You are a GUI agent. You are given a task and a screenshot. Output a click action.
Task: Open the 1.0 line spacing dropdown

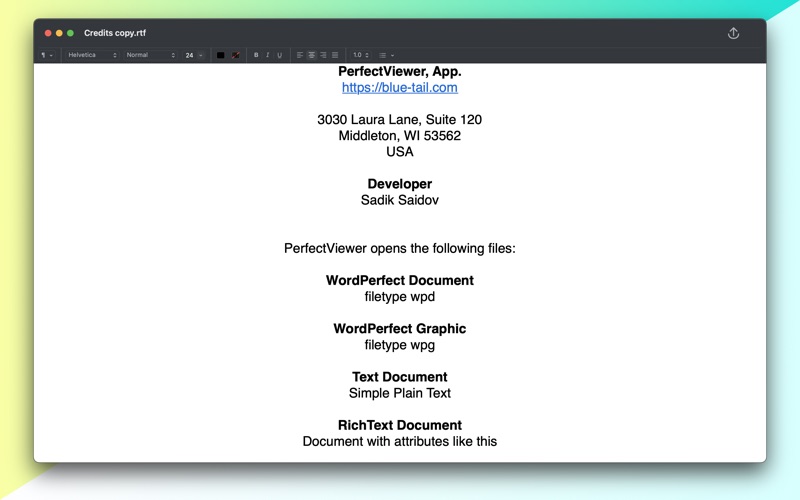pos(361,55)
